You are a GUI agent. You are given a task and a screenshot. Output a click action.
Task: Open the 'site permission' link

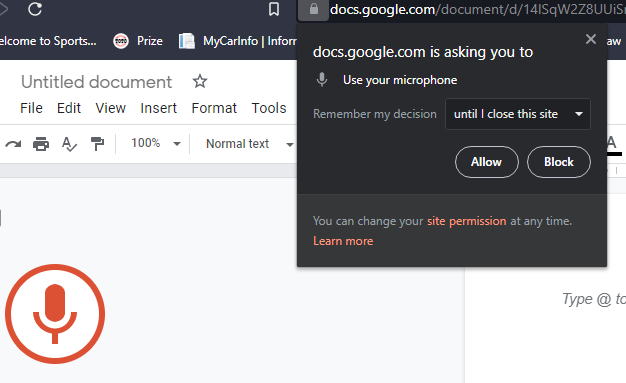pos(467,221)
